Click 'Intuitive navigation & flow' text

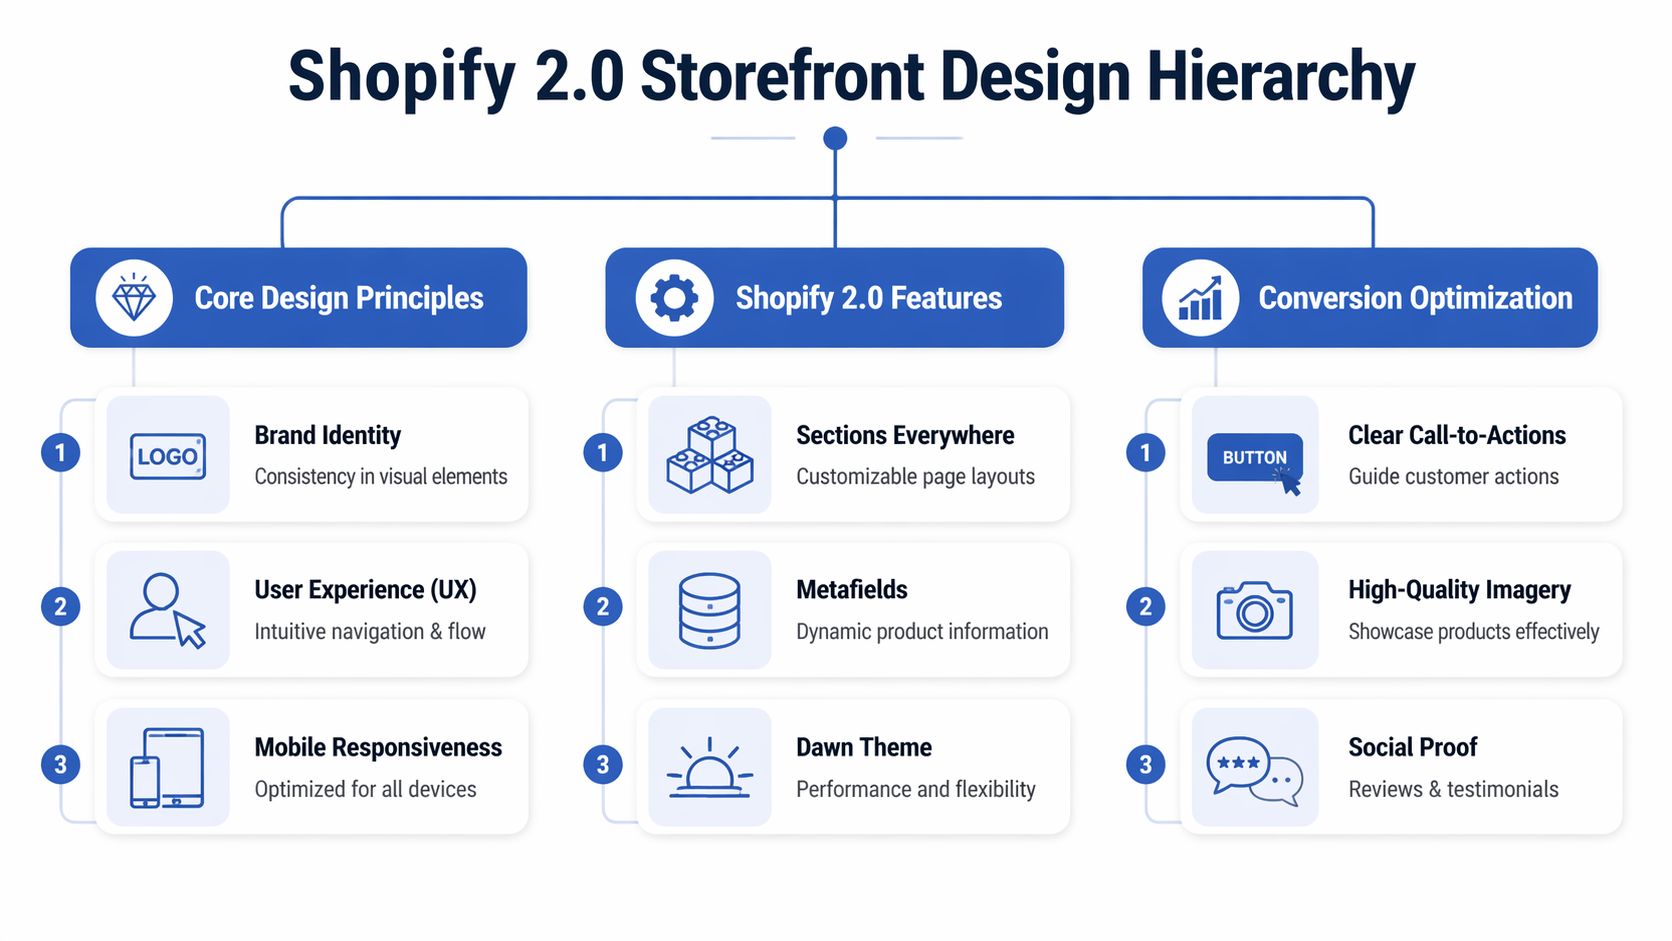(370, 632)
